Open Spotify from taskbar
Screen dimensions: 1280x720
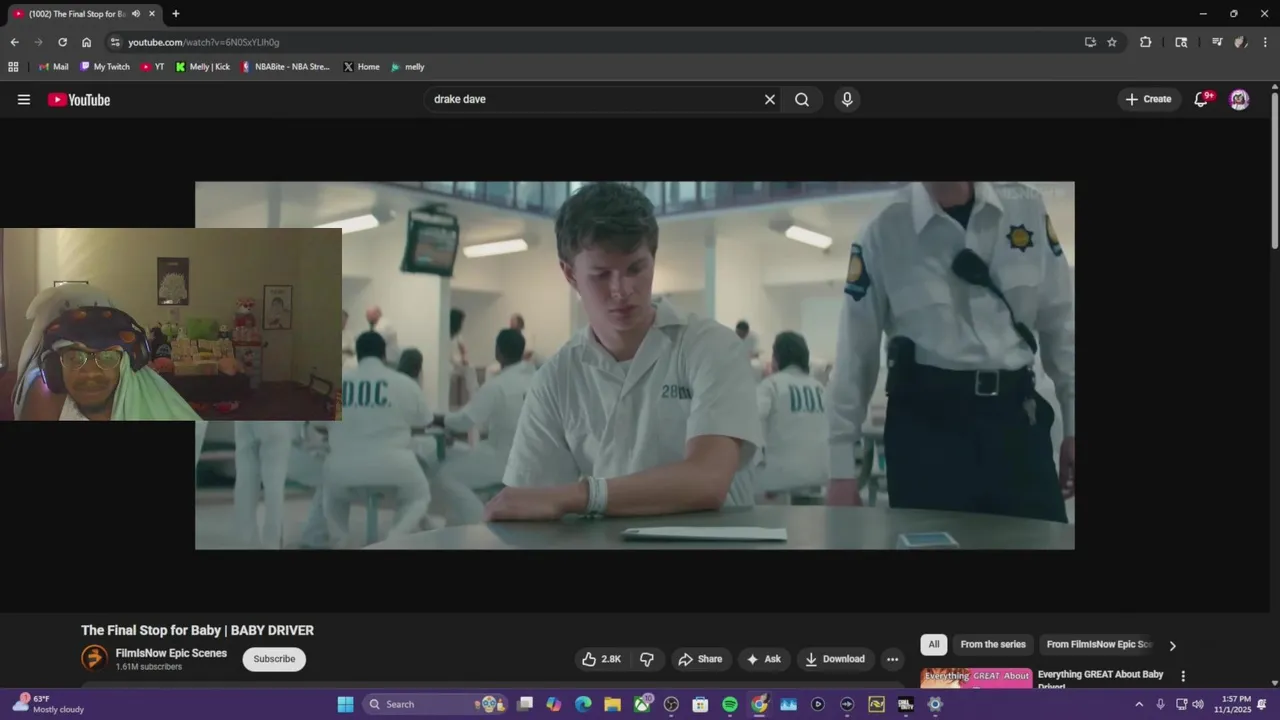[x=730, y=704]
